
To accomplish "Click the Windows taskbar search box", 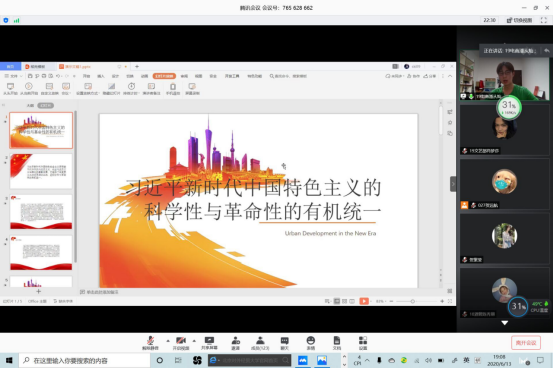I will click(85, 360).
